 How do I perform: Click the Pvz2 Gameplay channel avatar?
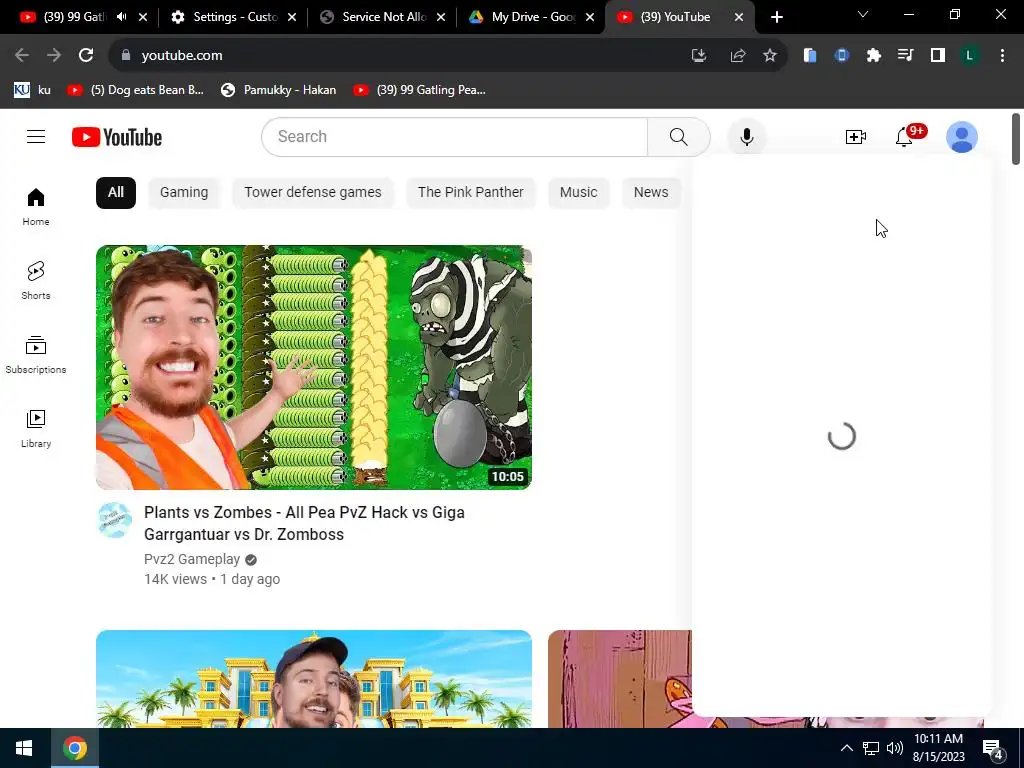tap(115, 520)
